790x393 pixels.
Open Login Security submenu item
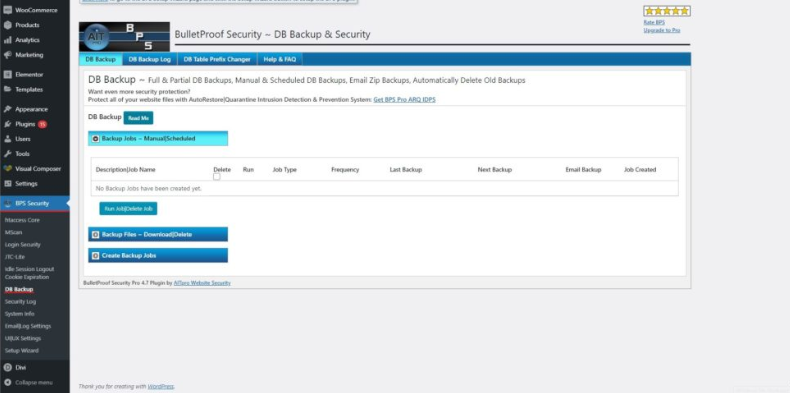click(23, 244)
